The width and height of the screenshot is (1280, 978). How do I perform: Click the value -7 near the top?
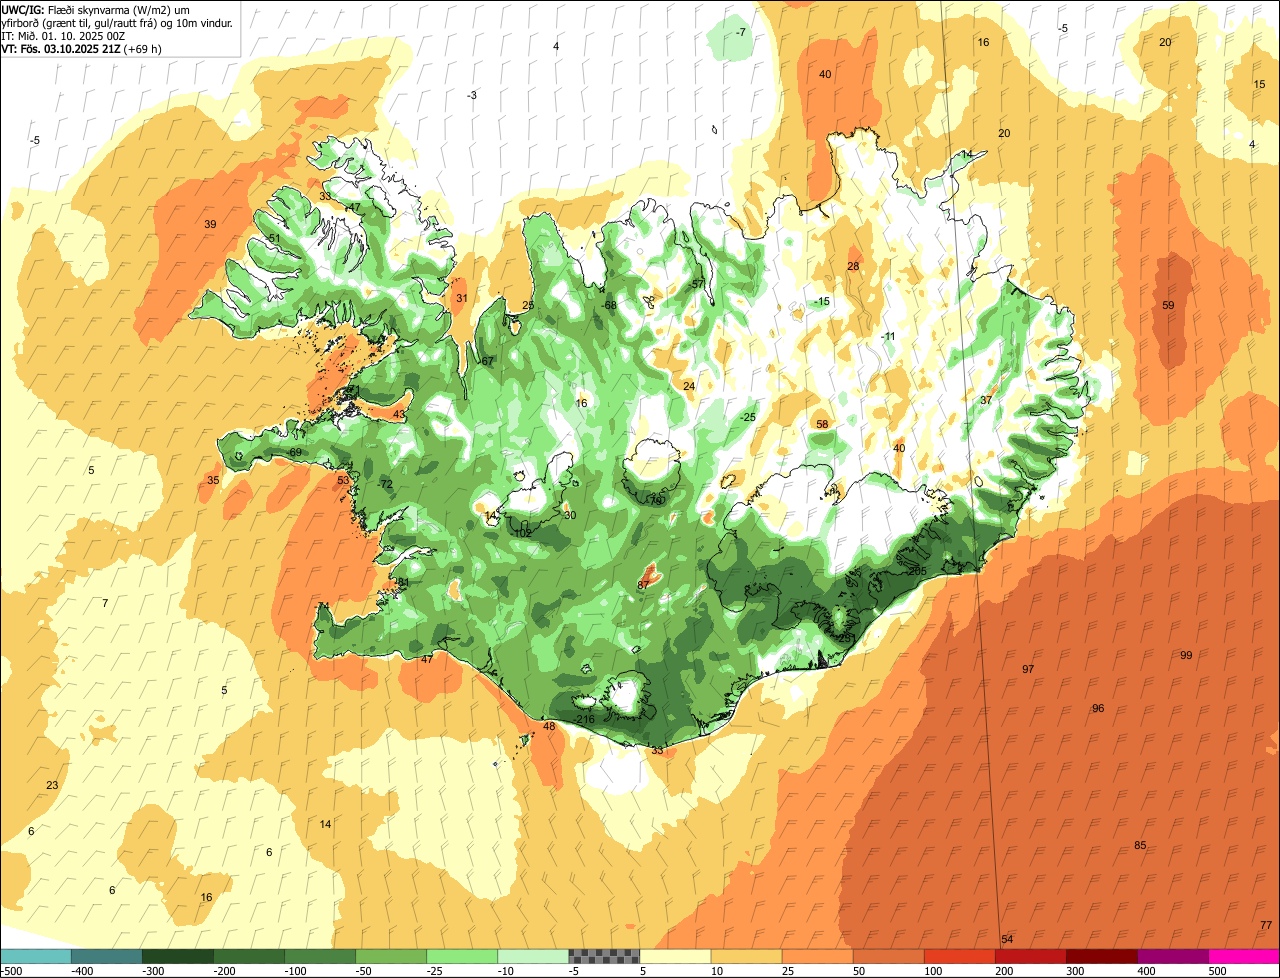pyautogui.click(x=740, y=33)
